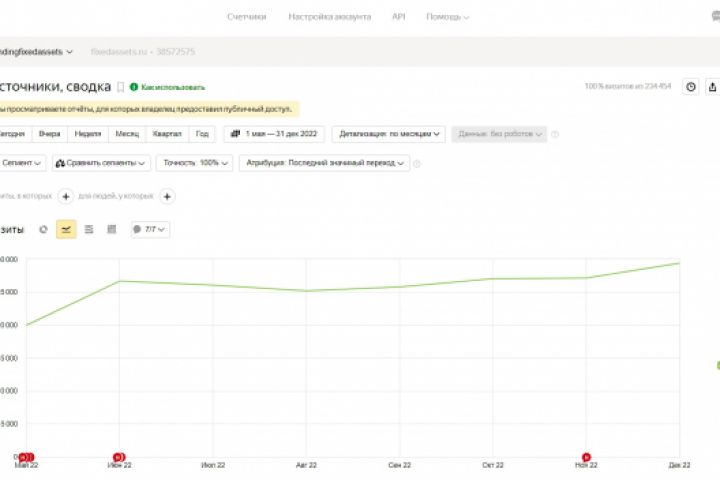This screenshot has height=480, width=720.
Task: Click the Авг 22 axis label
Action: tap(306, 465)
